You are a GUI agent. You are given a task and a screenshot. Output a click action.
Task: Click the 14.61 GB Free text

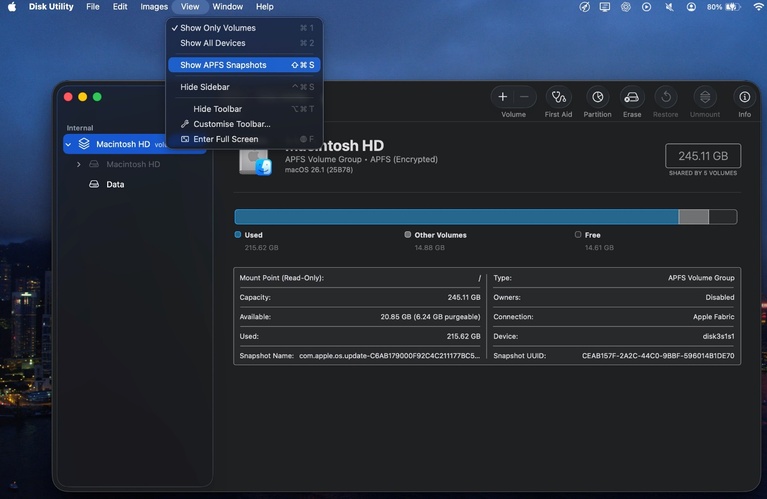[599, 248]
